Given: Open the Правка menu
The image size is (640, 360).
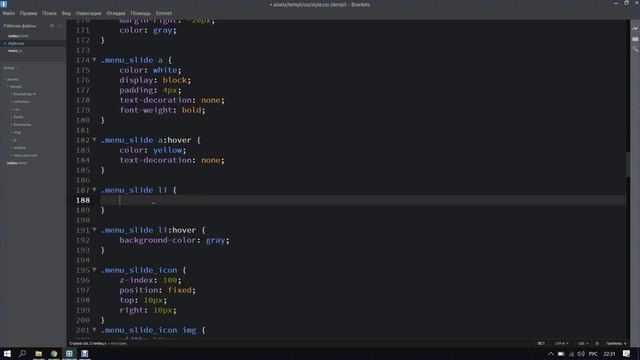Looking at the screenshot, I should [28, 13].
